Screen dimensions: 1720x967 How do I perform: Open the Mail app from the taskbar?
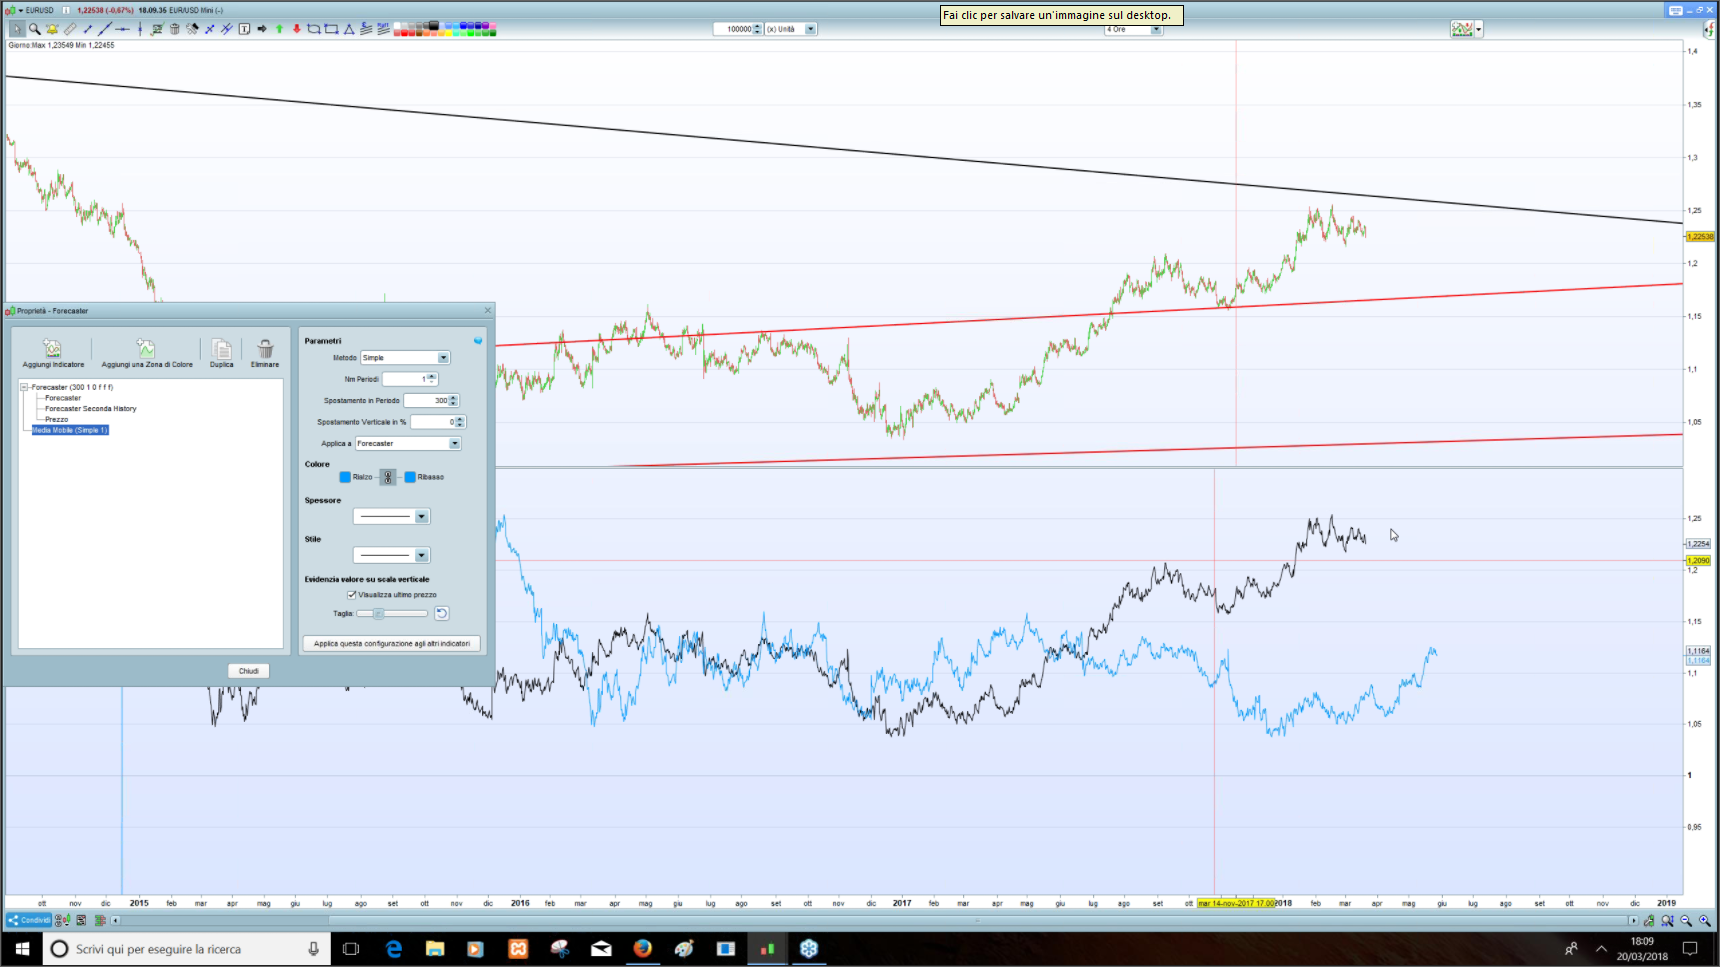pos(601,949)
